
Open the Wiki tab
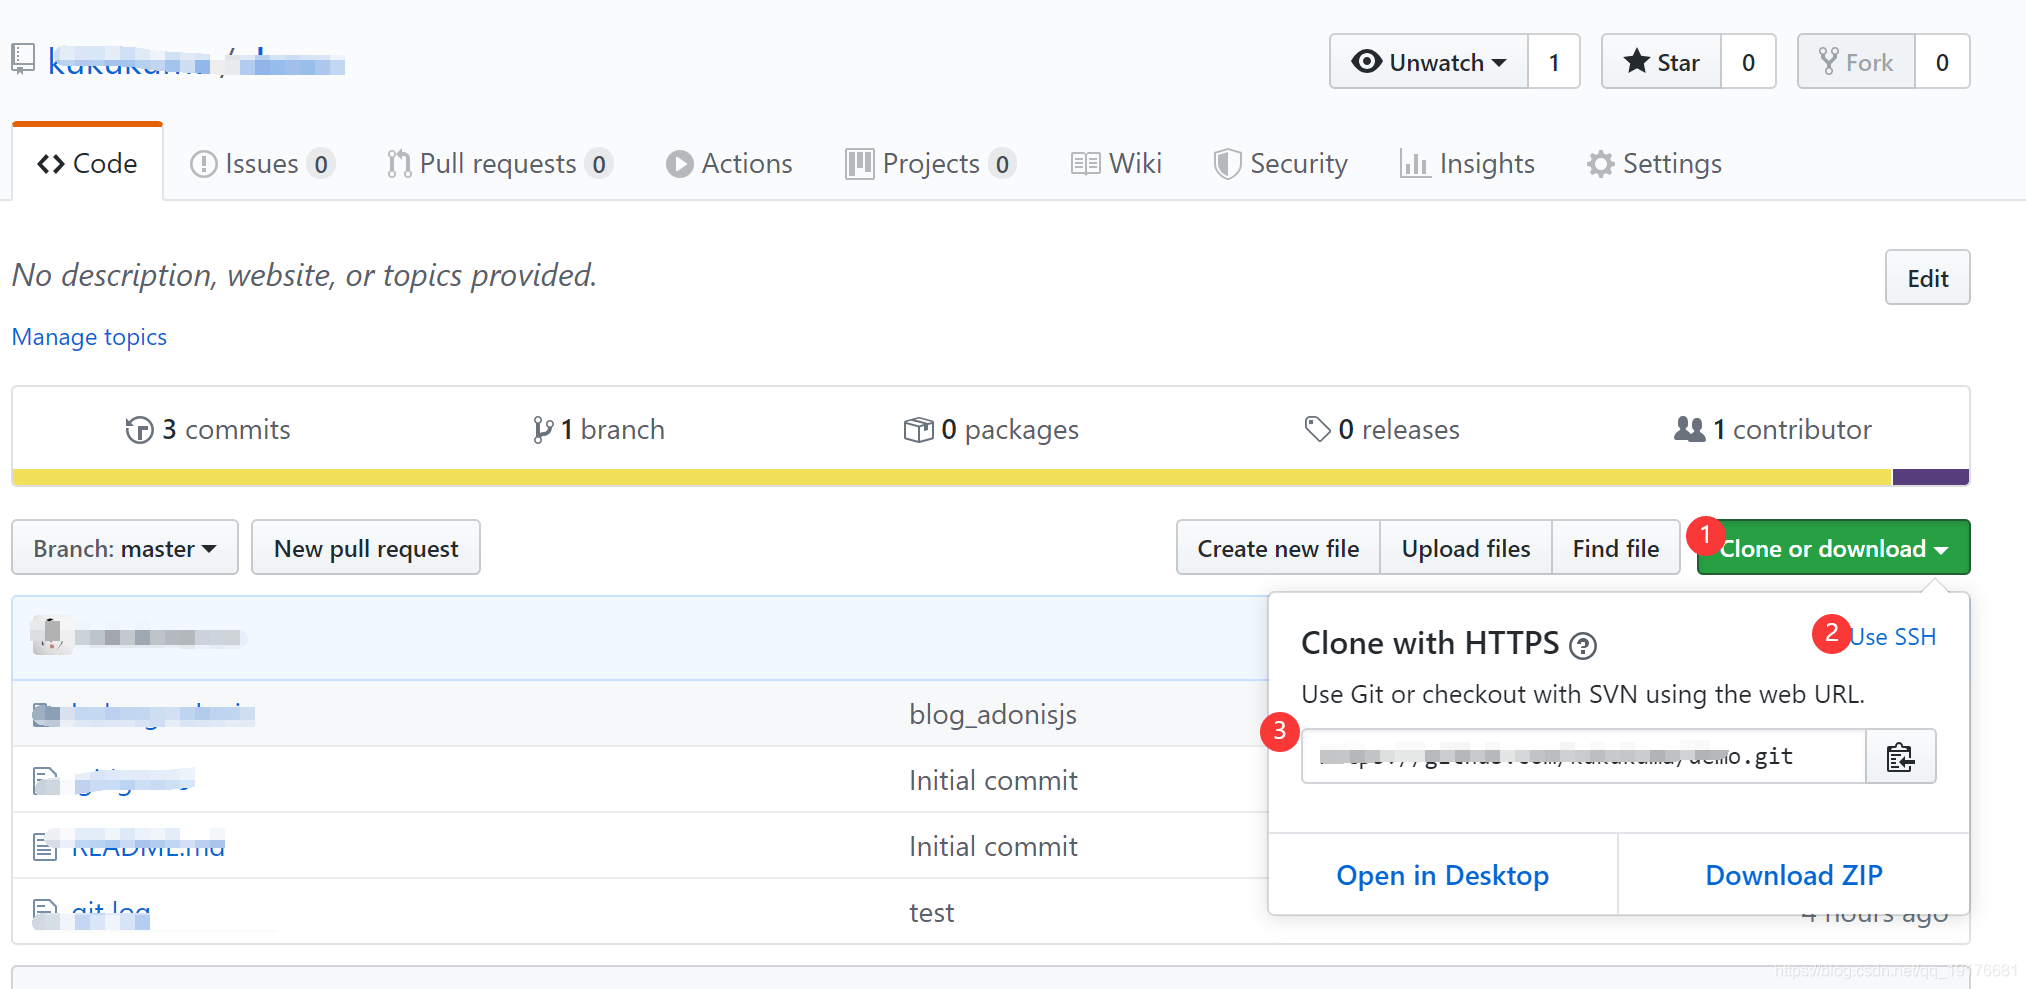coord(1116,163)
